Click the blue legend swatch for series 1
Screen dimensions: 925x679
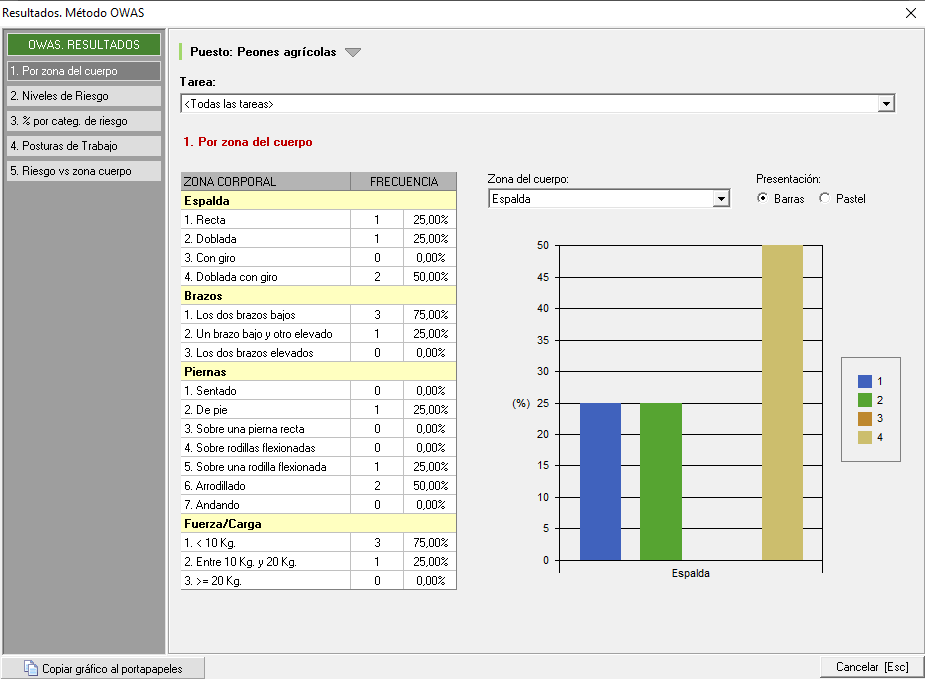(x=865, y=381)
